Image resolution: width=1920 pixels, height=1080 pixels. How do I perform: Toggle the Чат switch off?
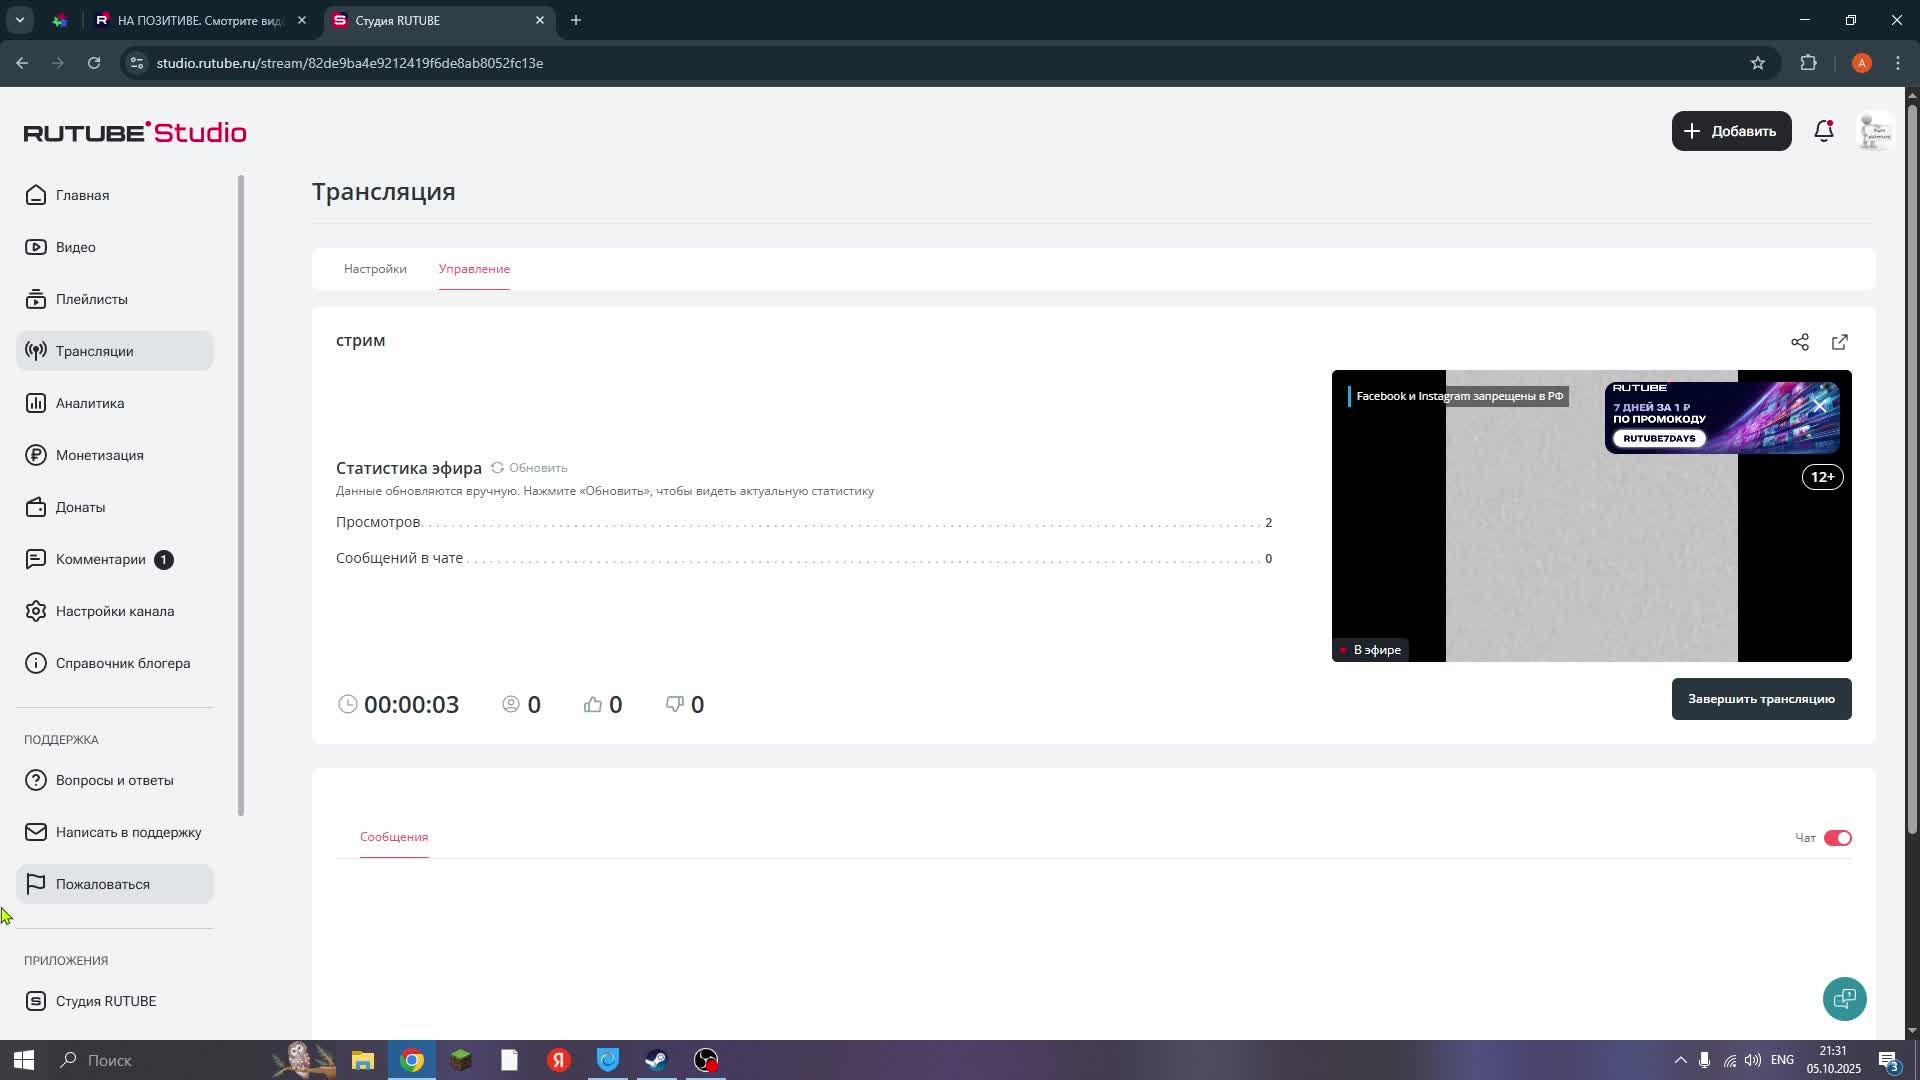tap(1837, 838)
